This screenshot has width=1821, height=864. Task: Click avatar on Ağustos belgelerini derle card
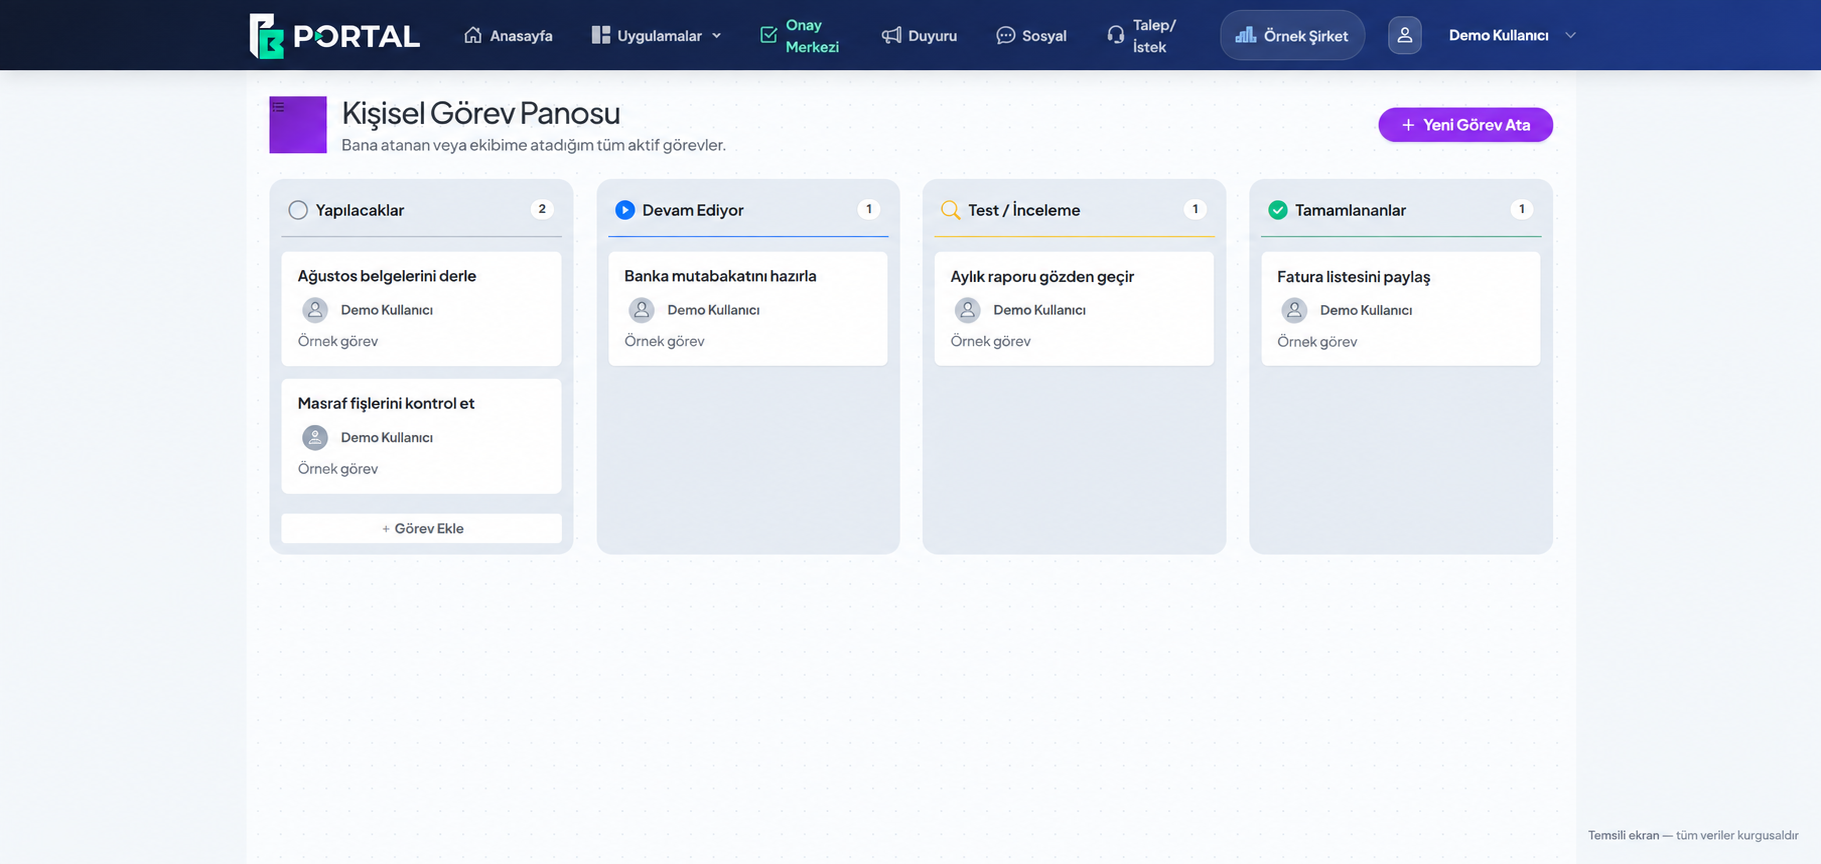(315, 310)
